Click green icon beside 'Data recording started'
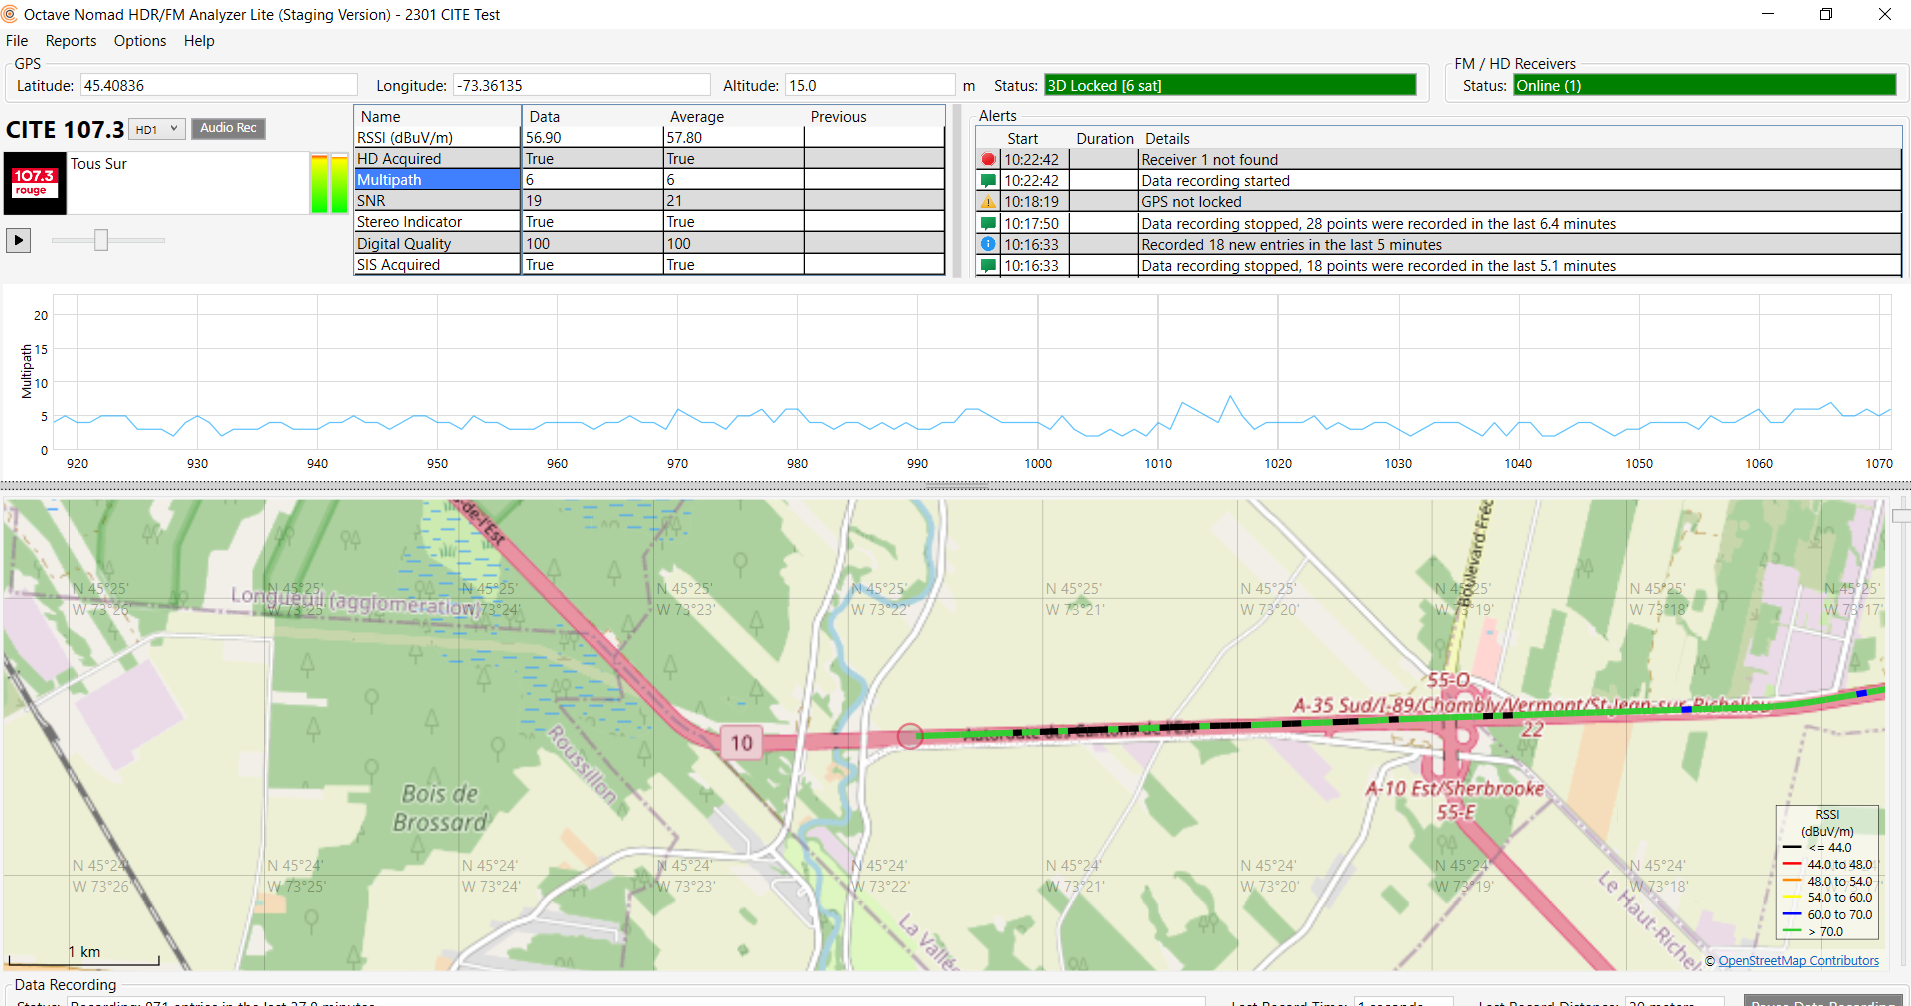The image size is (1911, 1006). pyautogui.click(x=988, y=181)
